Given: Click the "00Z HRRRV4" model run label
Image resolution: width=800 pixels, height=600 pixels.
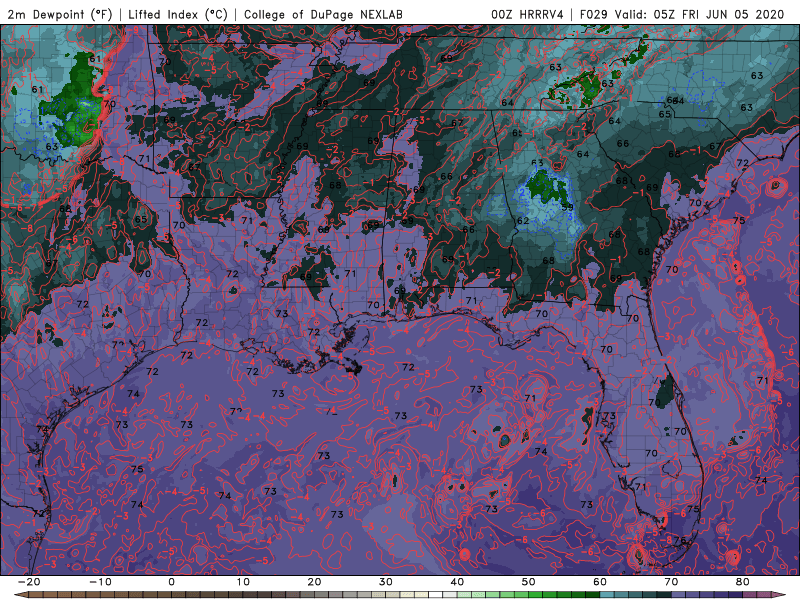Looking at the screenshot, I should pos(528,14).
